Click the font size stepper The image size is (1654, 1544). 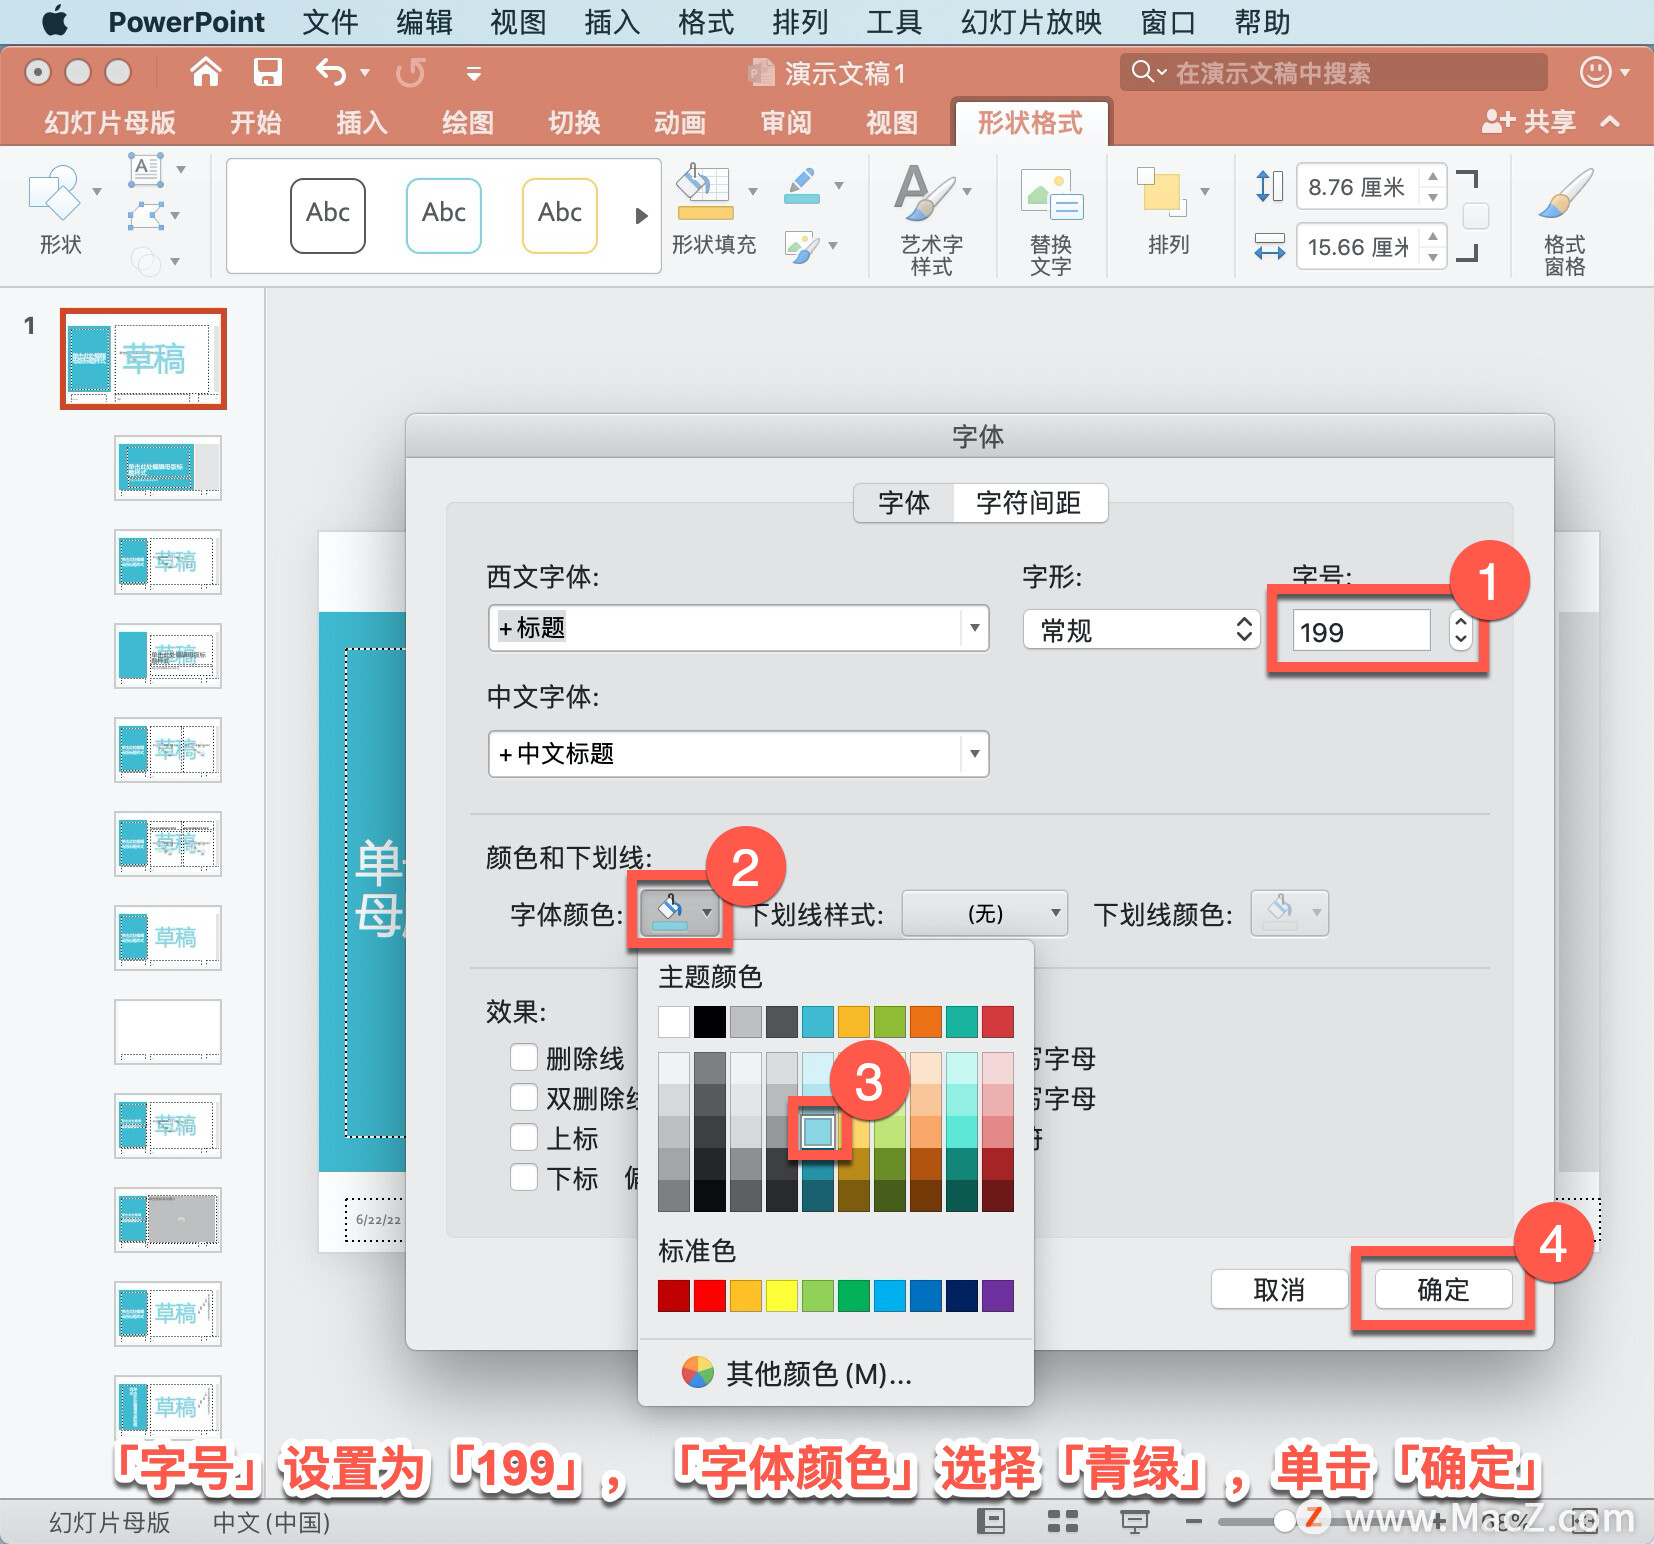(x=1461, y=630)
